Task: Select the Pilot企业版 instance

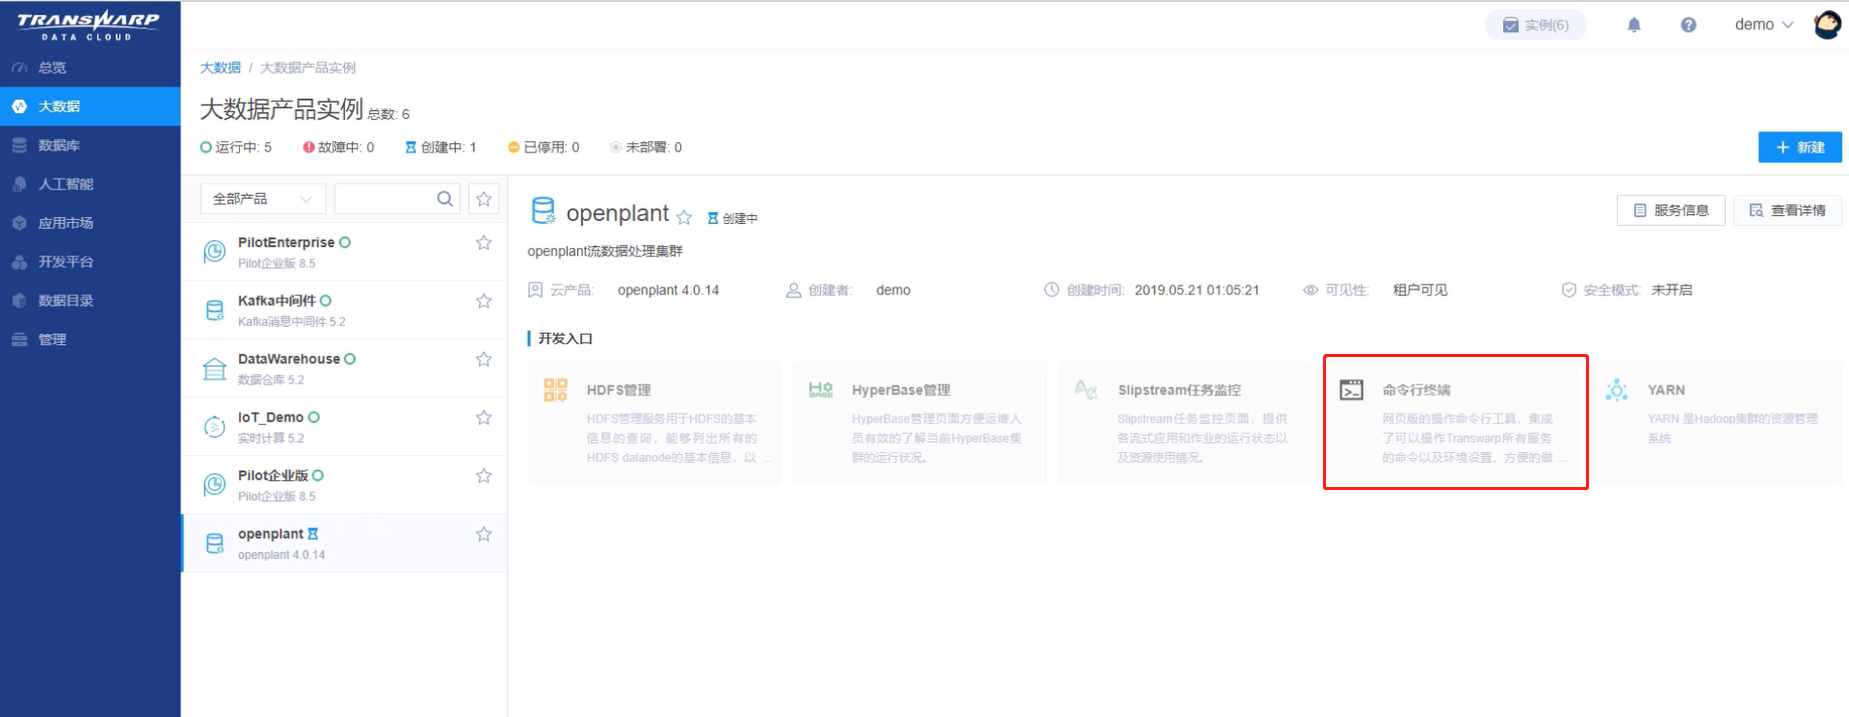Action: 345,485
